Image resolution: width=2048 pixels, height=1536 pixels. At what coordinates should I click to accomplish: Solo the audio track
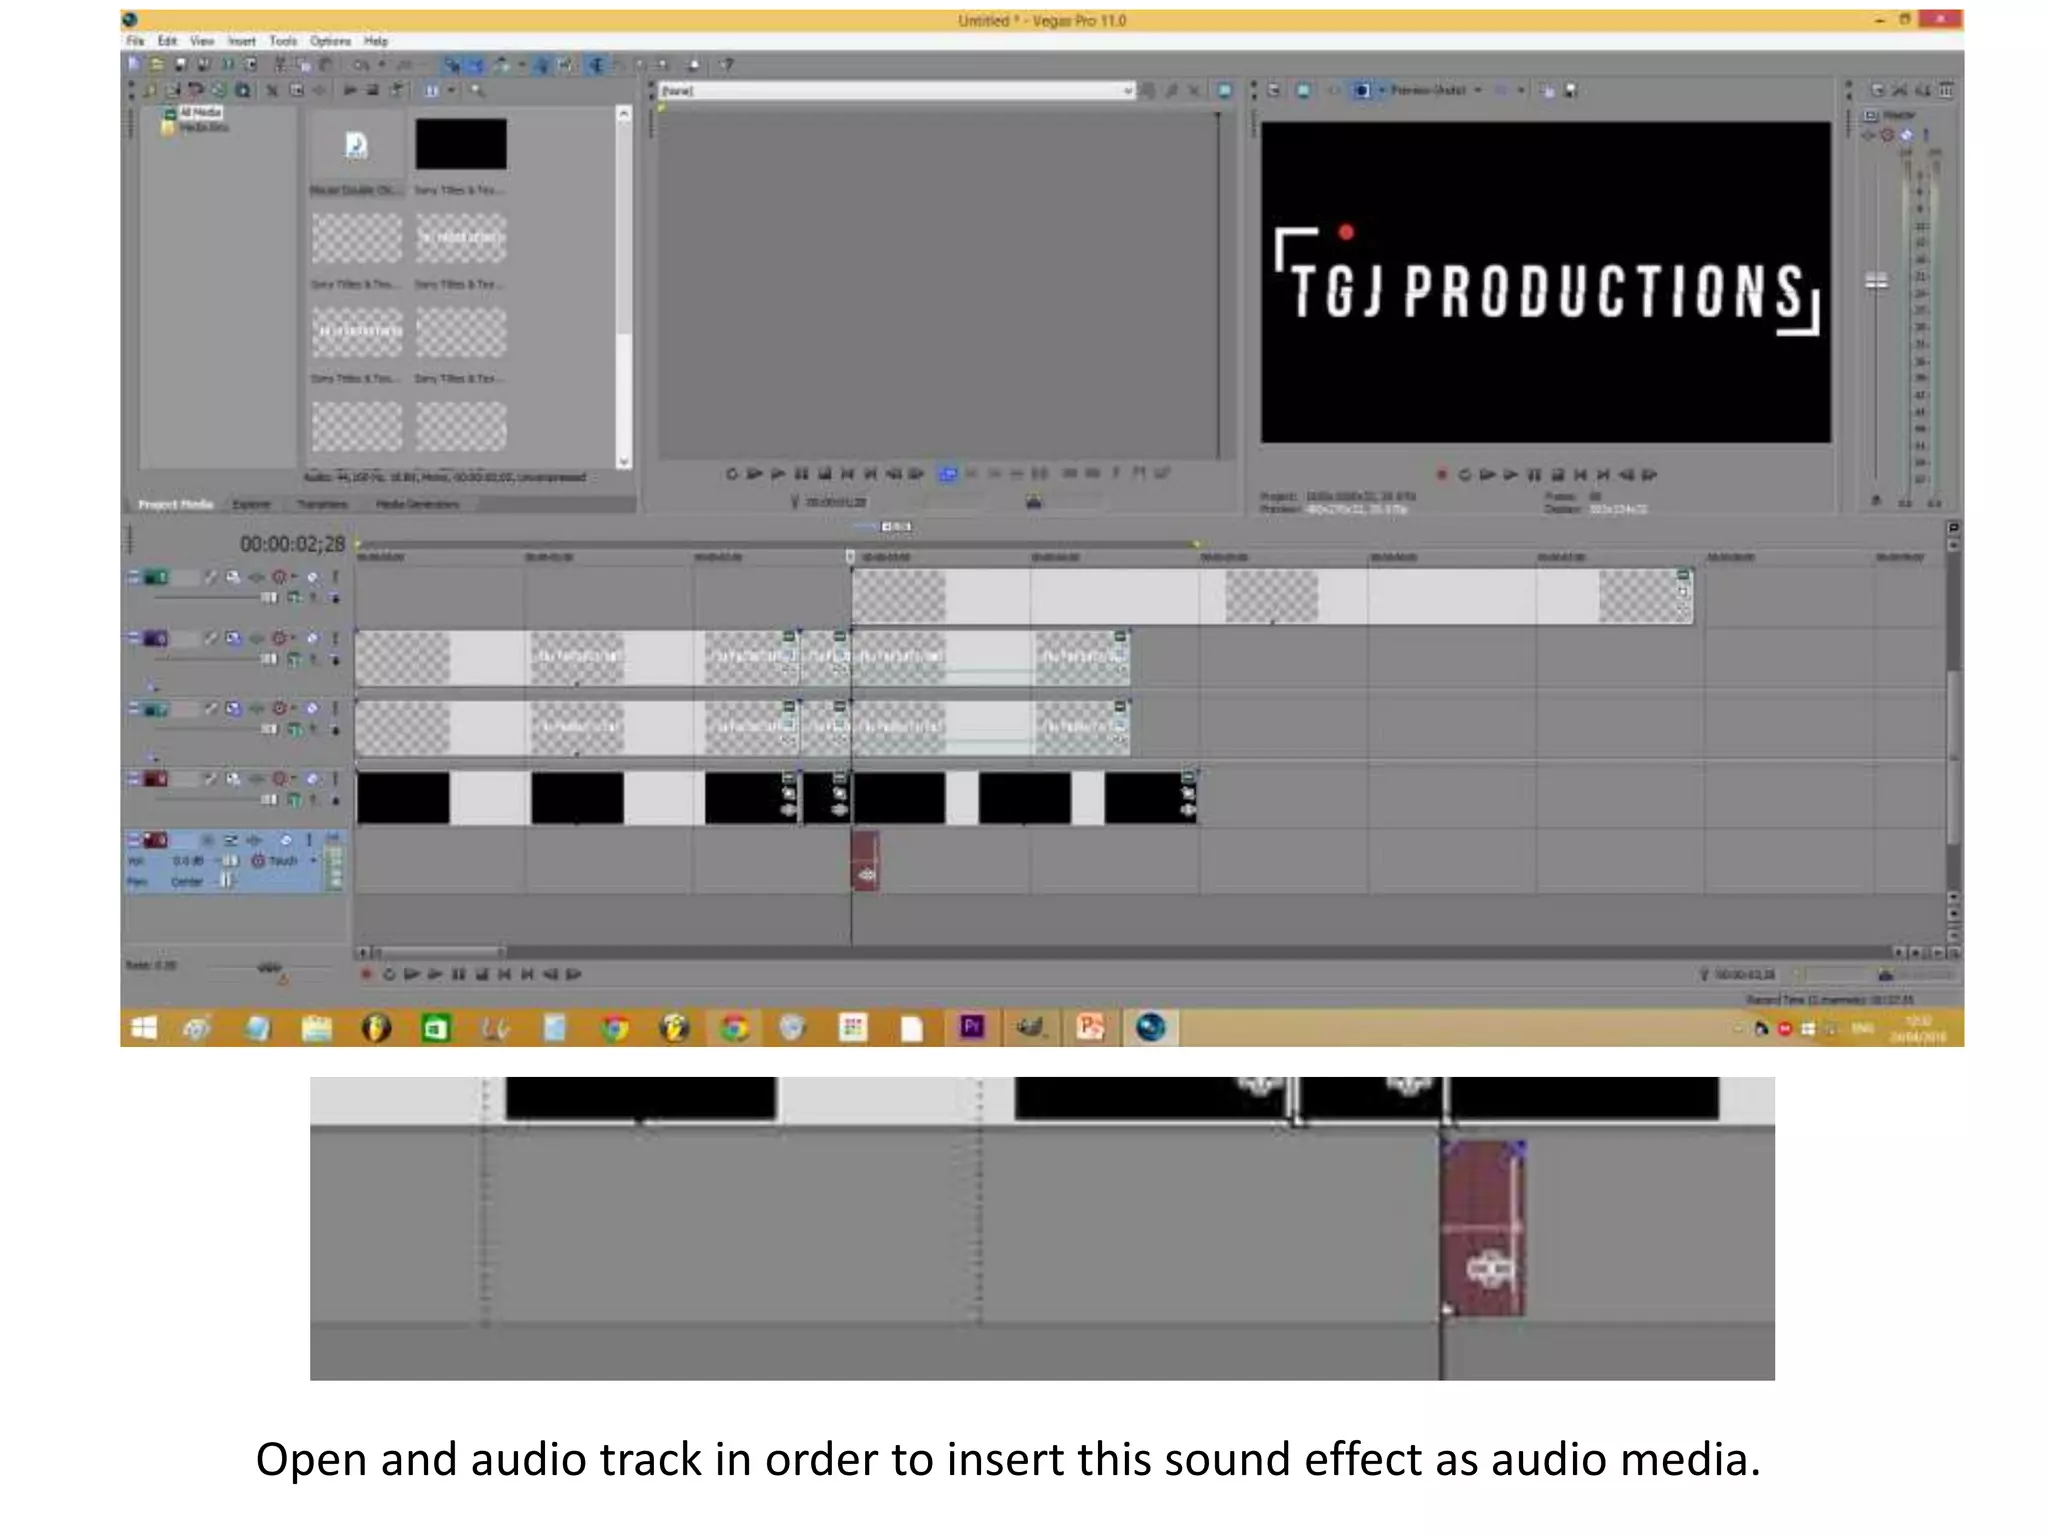tap(309, 840)
